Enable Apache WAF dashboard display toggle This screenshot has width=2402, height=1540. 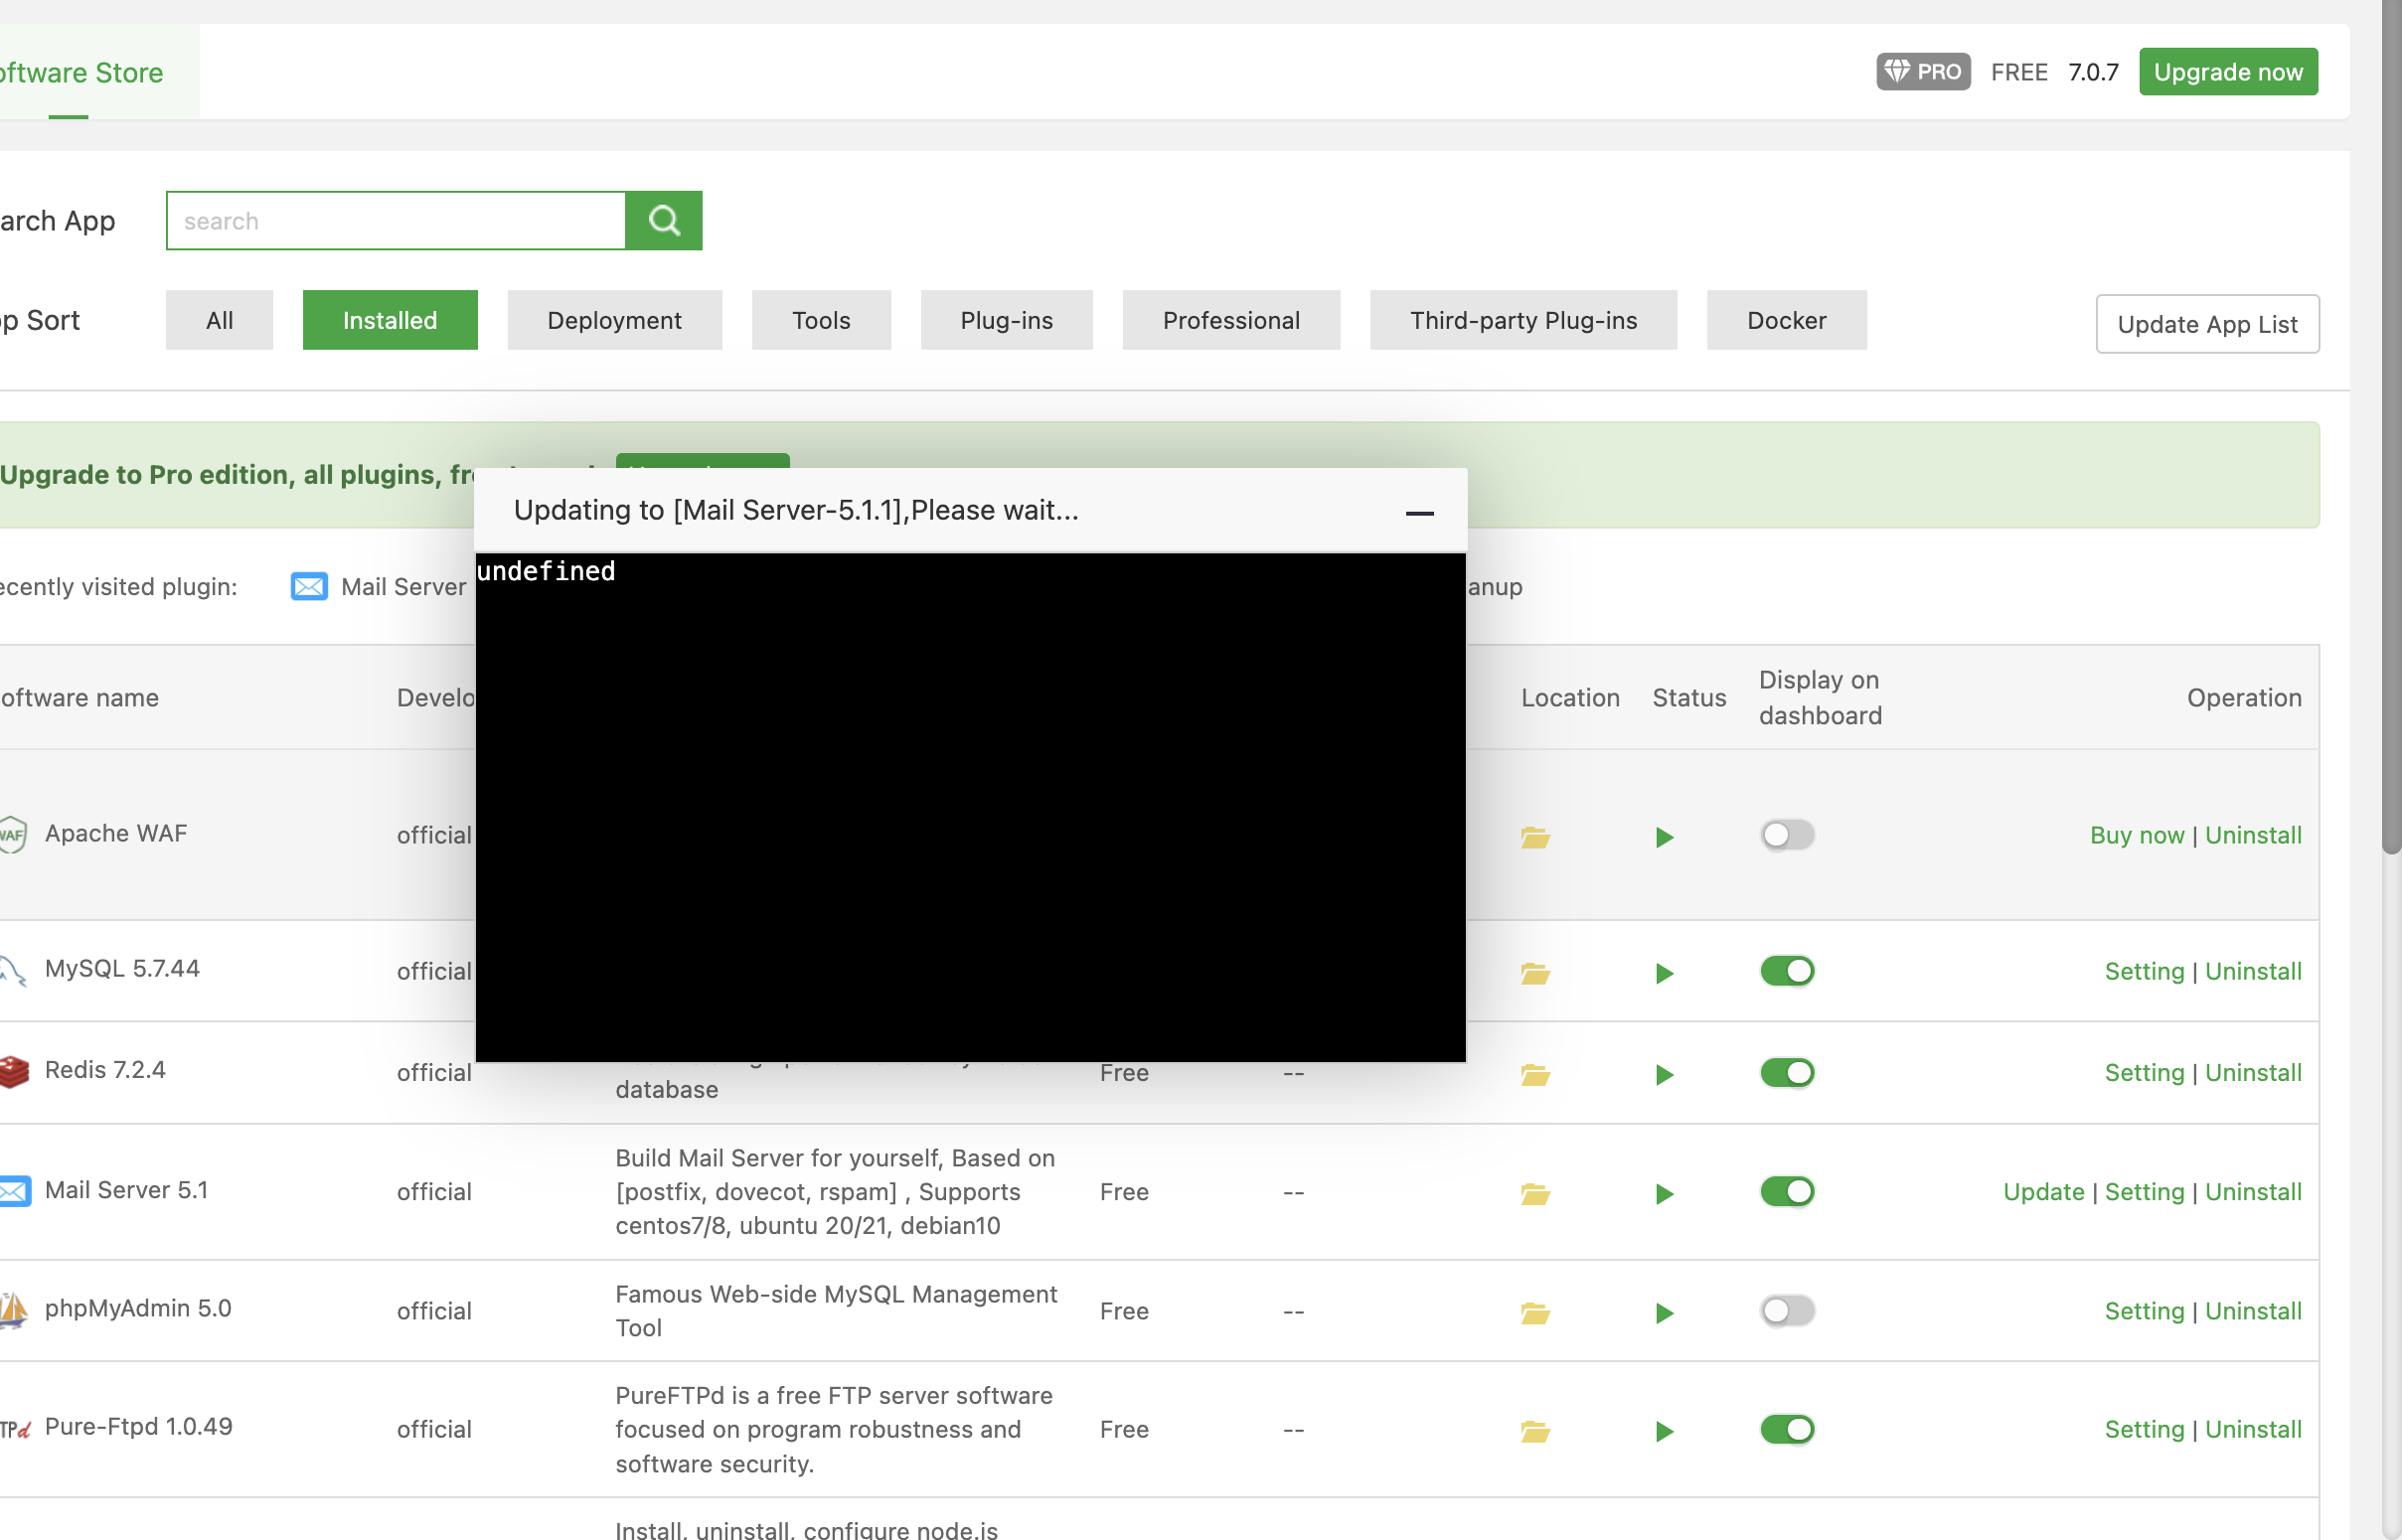1786,835
